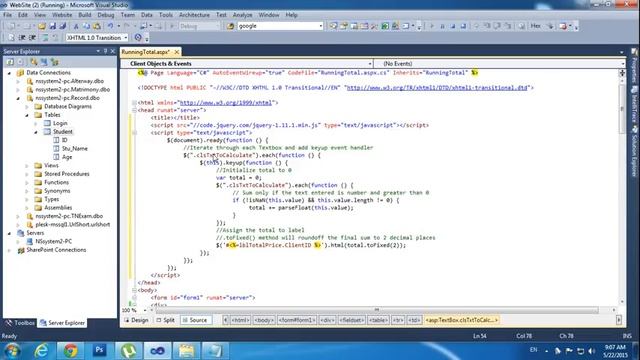Viewport: 640px width, 360px height.
Task: Collapse the Data Connections node
Action: point(9,73)
